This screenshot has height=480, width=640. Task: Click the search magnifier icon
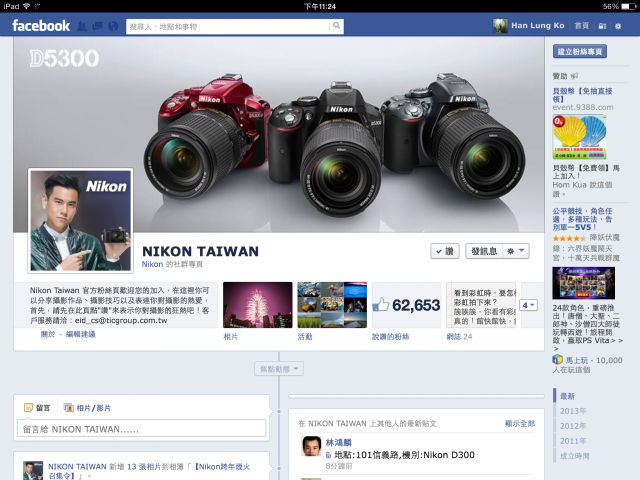336,26
